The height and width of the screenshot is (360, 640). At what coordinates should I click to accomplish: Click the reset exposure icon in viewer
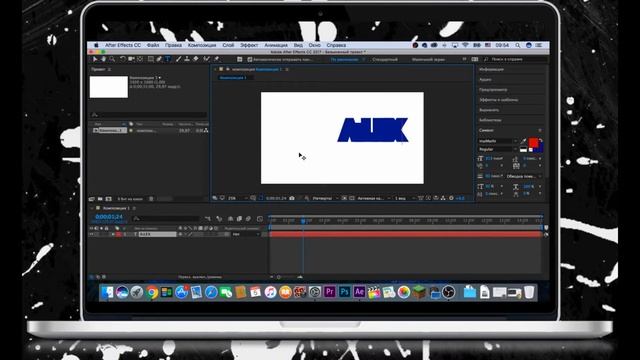451,198
